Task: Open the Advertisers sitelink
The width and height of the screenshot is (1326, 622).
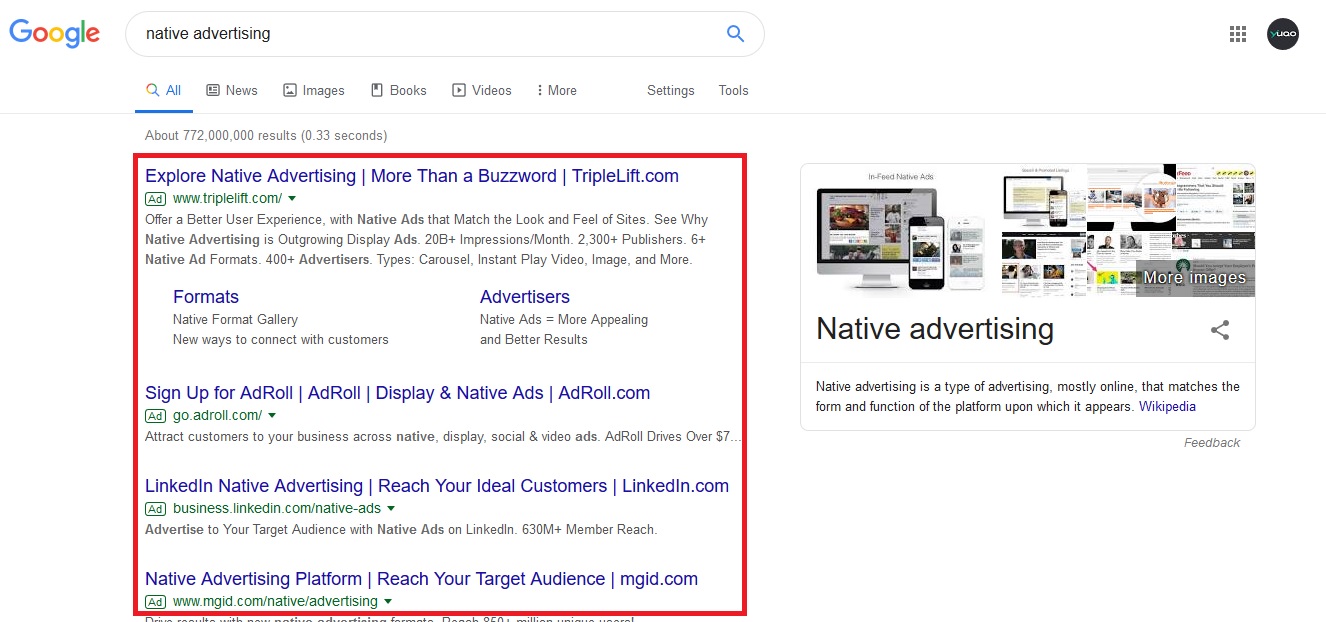Action: click(525, 297)
